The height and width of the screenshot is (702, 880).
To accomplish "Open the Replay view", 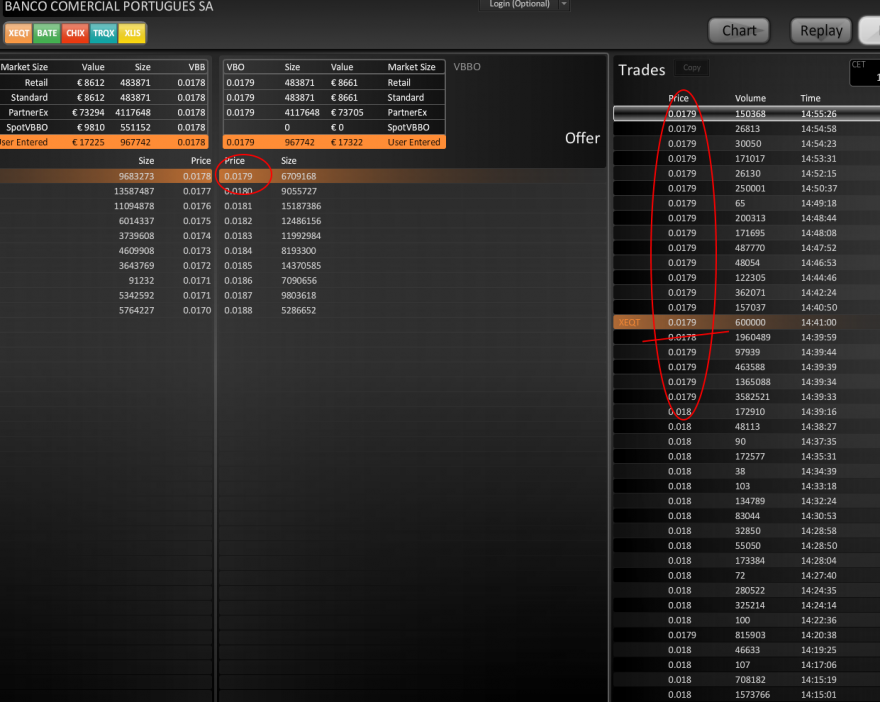I will point(821,31).
